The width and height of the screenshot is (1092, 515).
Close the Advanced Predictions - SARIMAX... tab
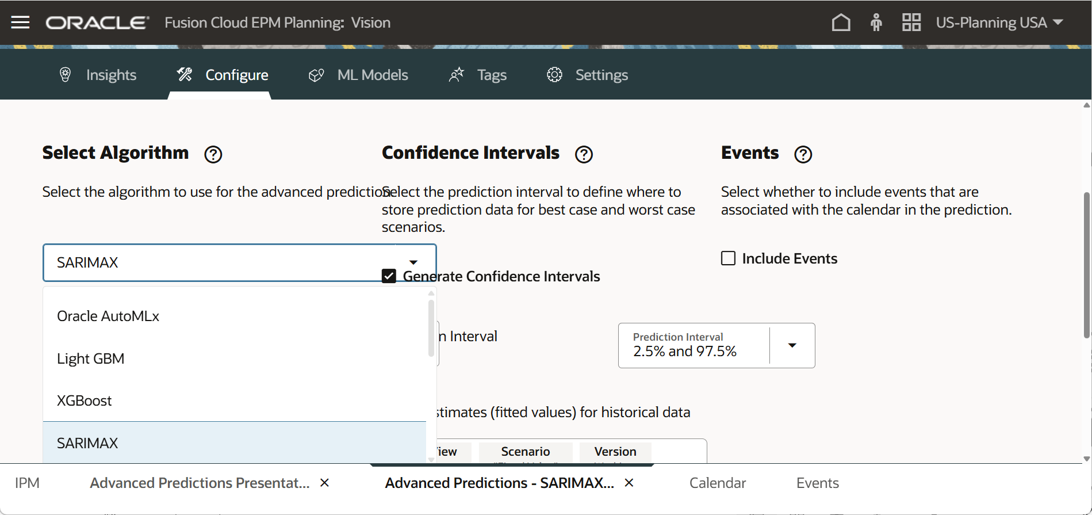(x=629, y=483)
